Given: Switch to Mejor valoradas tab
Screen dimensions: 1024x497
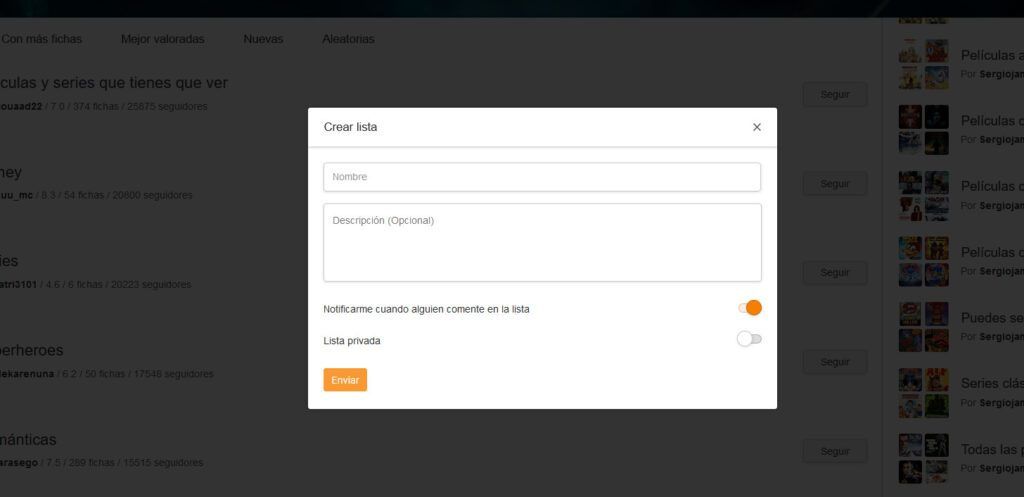Looking at the screenshot, I should (163, 39).
